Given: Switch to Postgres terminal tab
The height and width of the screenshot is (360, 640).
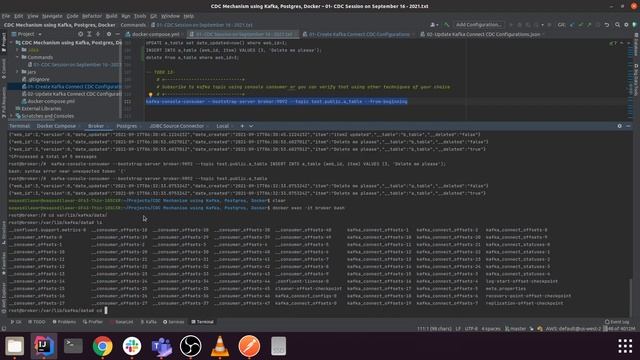Looking at the screenshot, I should pyautogui.click(x=127, y=126).
